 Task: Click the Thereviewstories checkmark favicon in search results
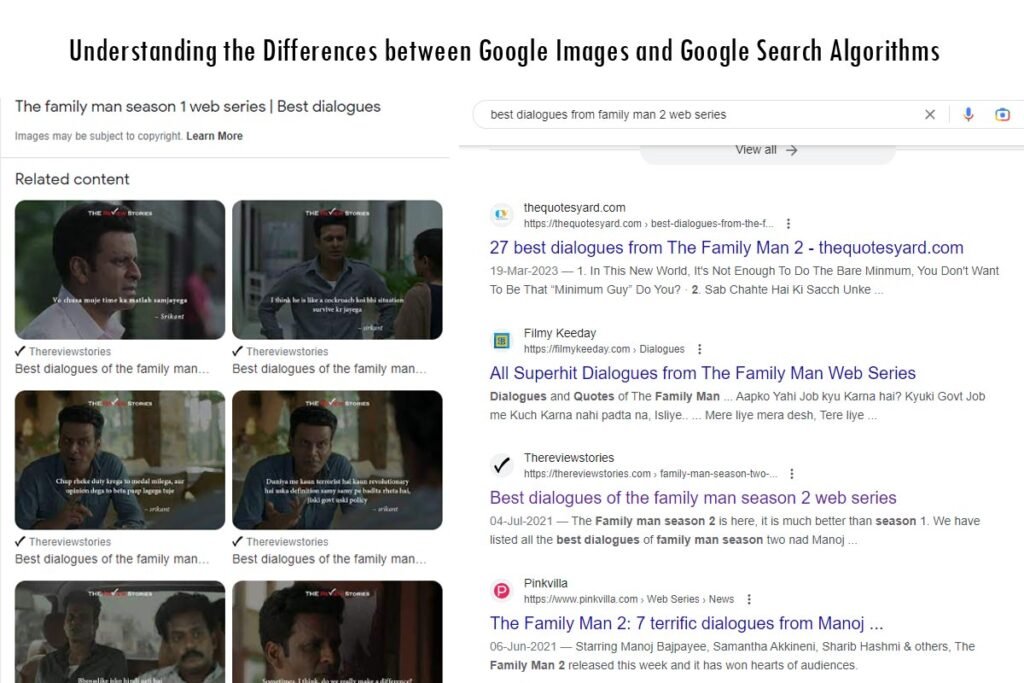500,465
